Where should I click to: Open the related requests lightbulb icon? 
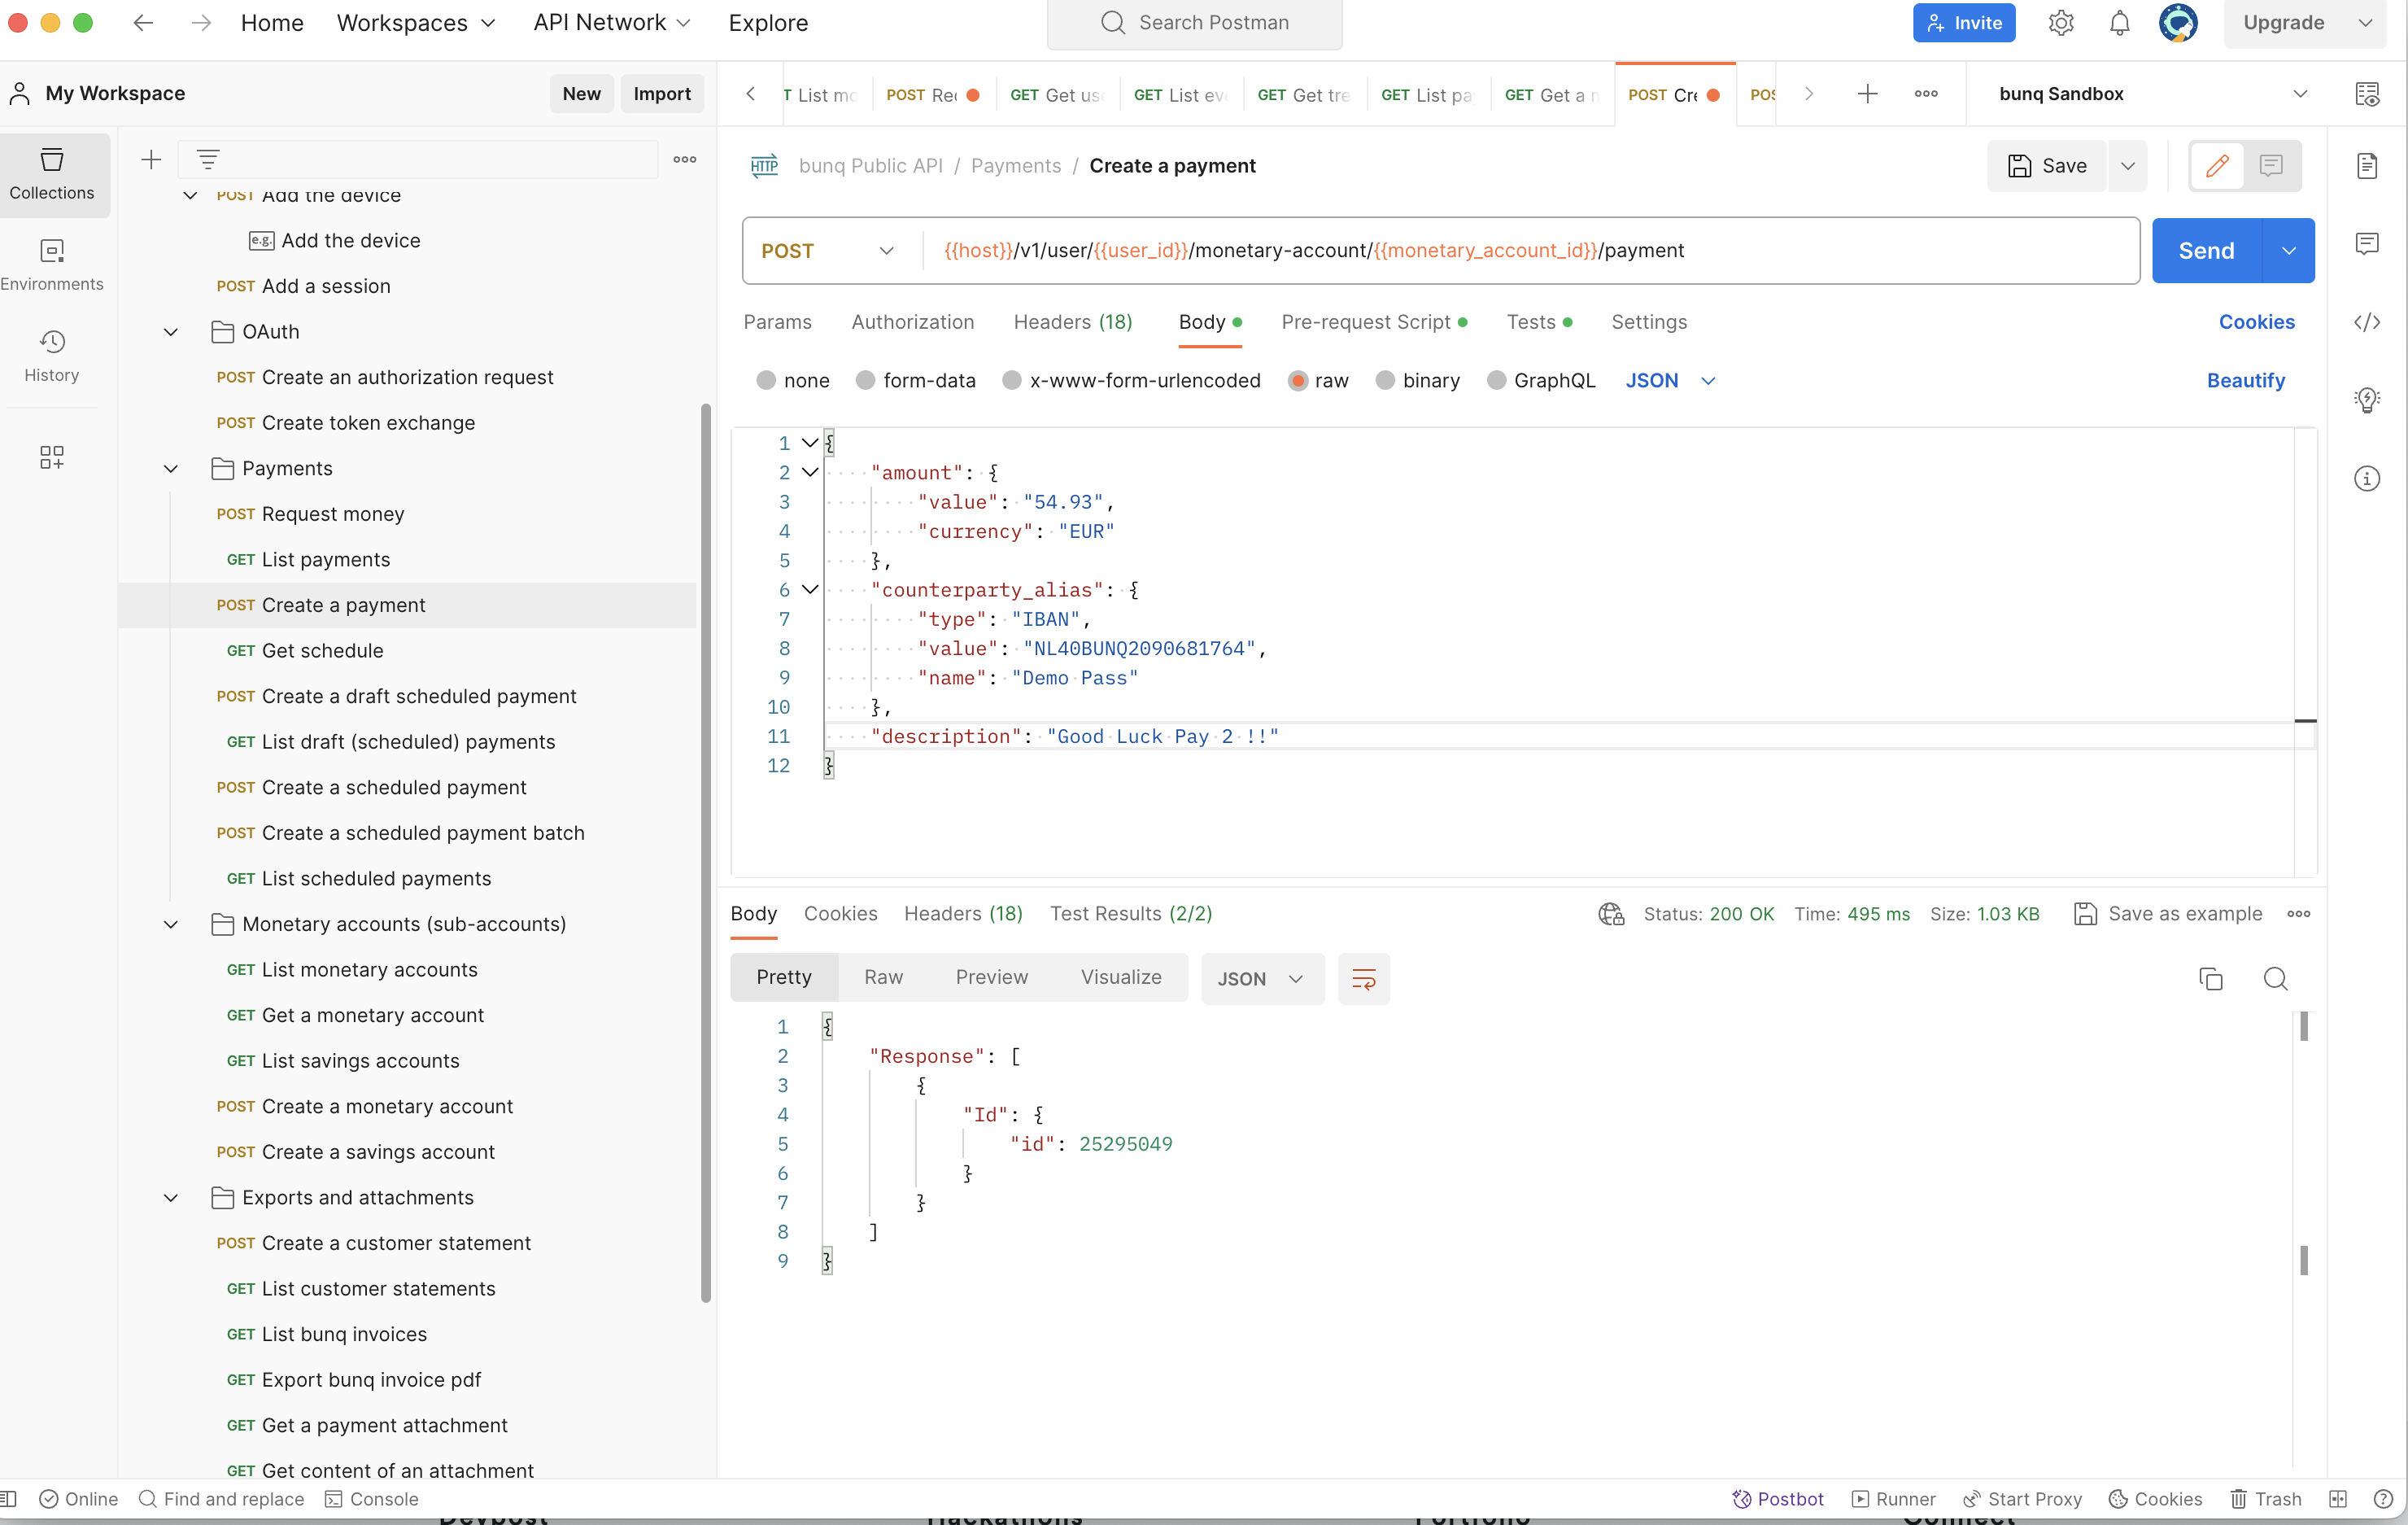pos(2367,400)
